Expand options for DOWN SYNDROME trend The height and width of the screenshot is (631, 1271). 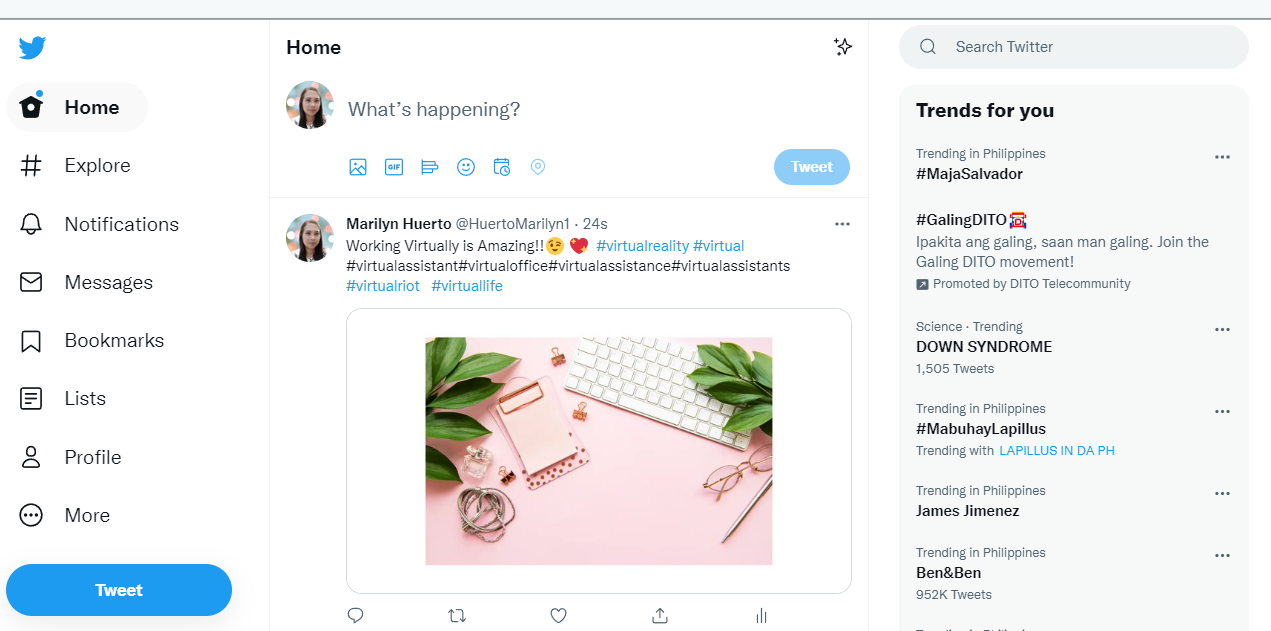tap(1222, 330)
